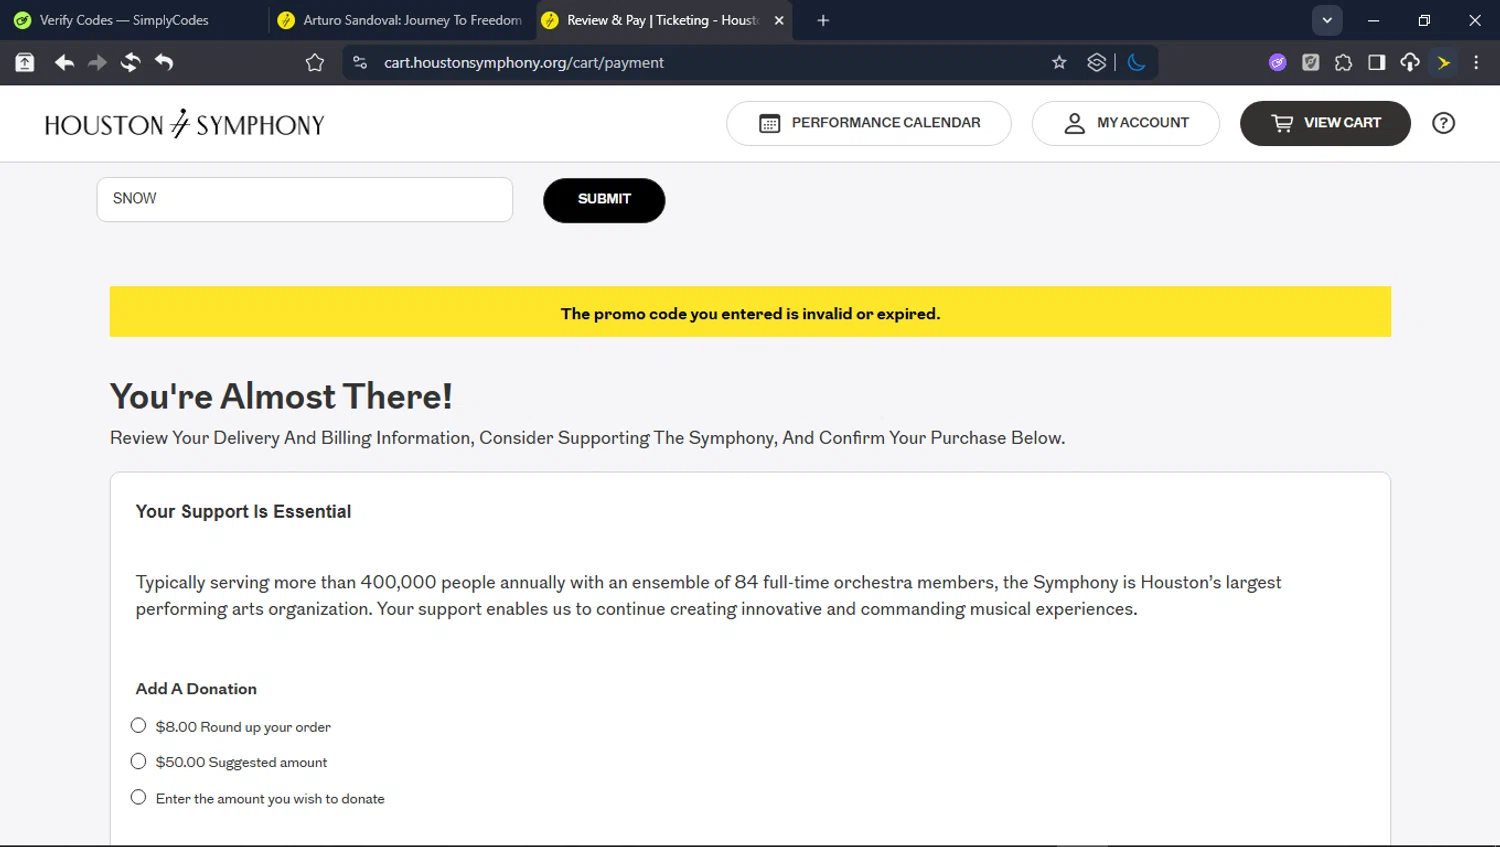
Task: Click the Add A Donation label
Action: click(x=196, y=689)
